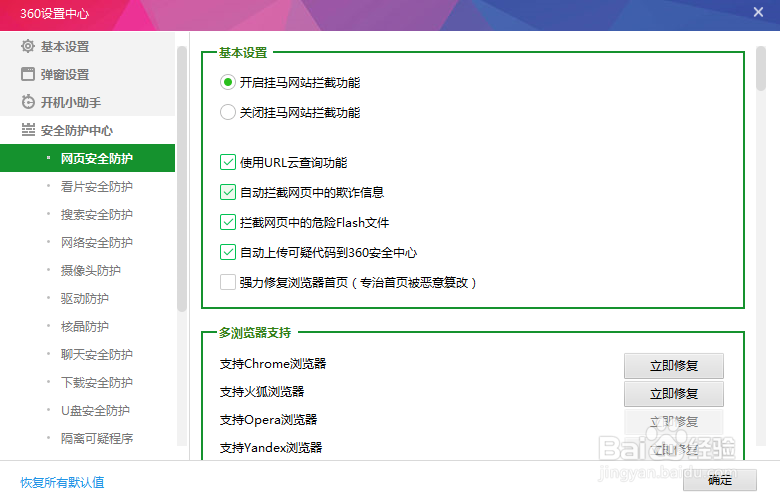Select 关闭挂马网站拦截功能 radio button

pos(228,112)
